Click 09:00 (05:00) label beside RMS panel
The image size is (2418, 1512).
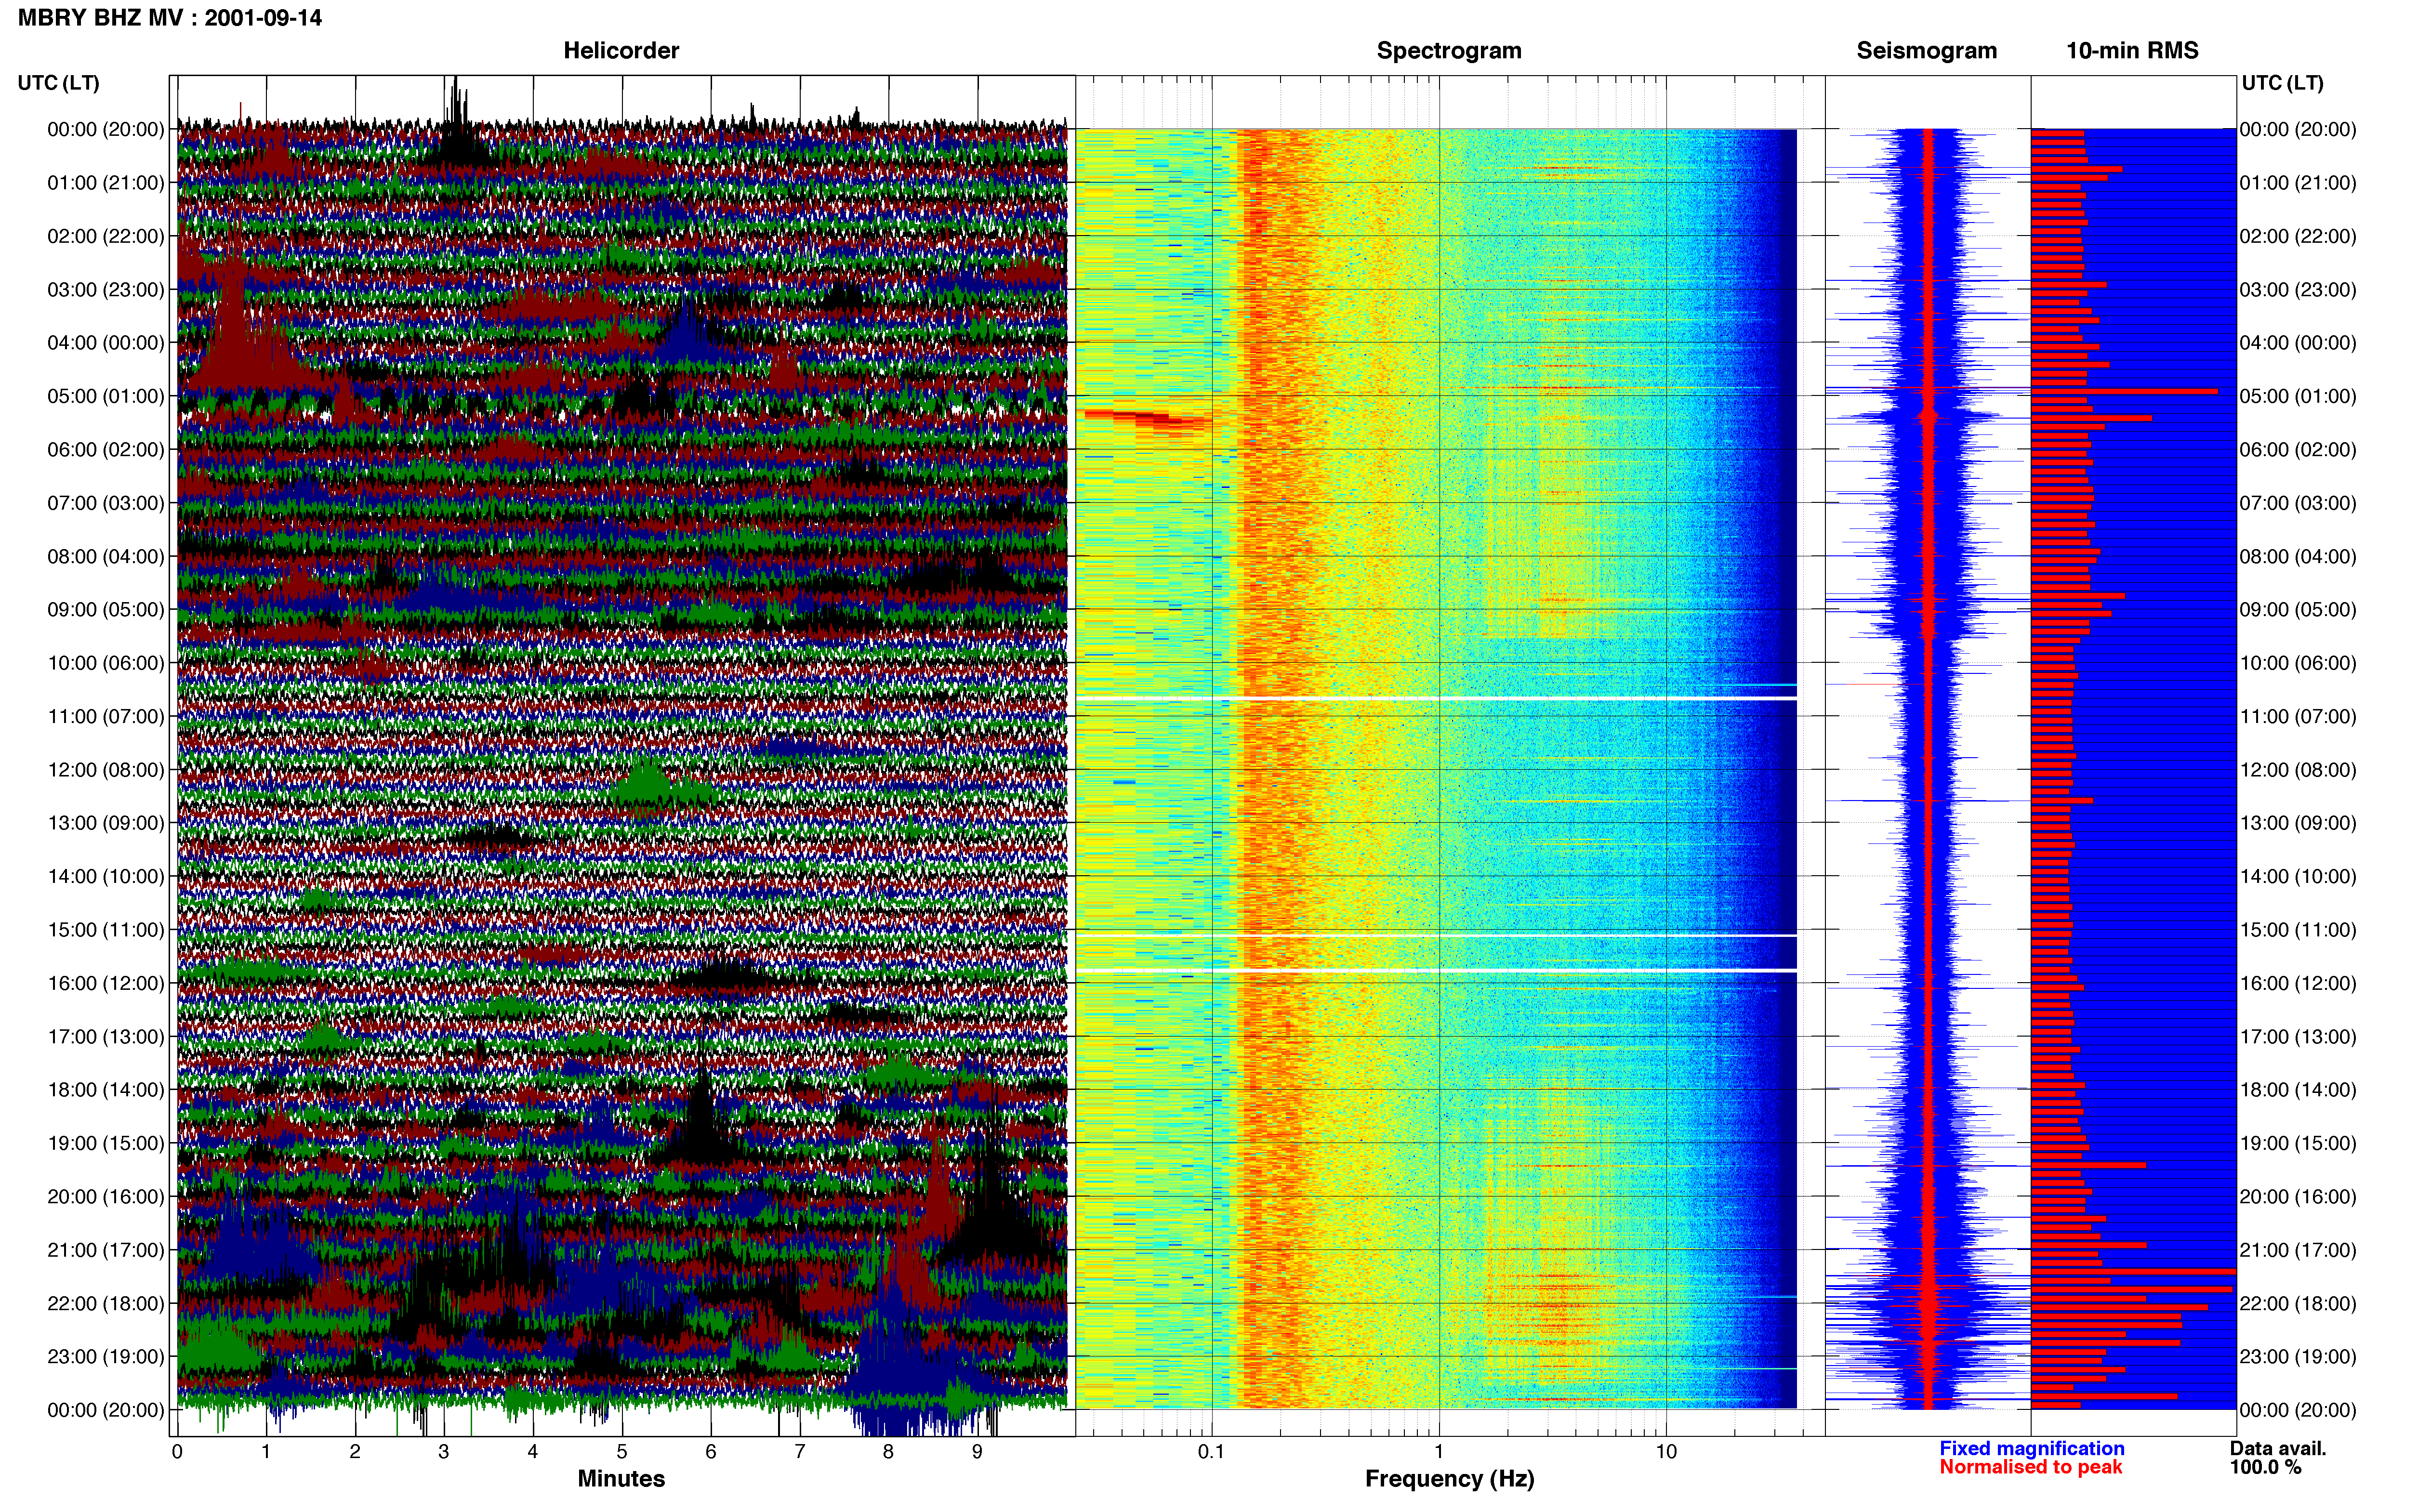tap(2298, 610)
